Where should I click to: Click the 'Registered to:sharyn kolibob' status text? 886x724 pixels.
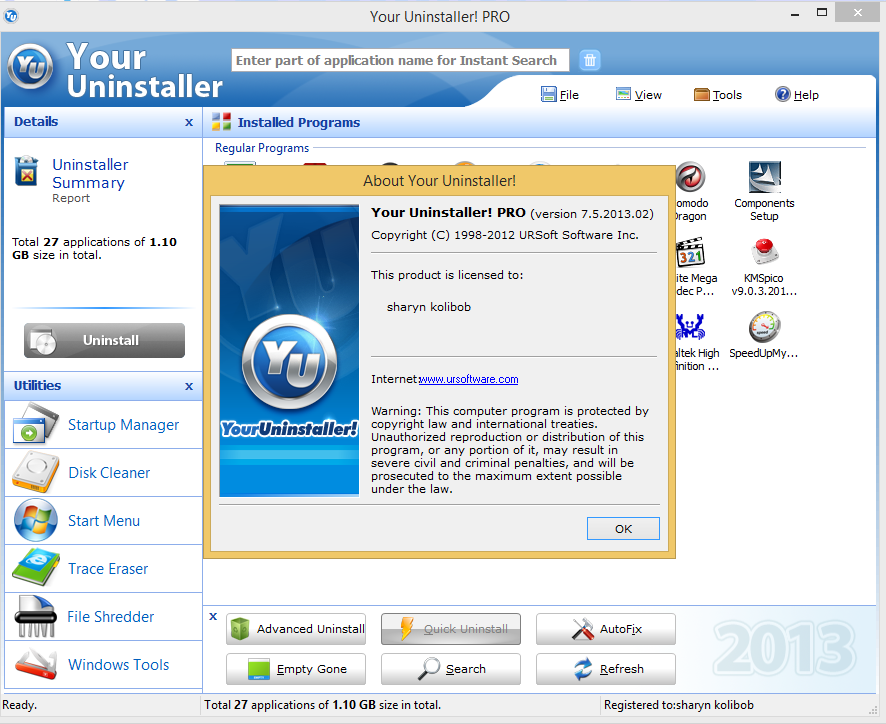tap(679, 705)
